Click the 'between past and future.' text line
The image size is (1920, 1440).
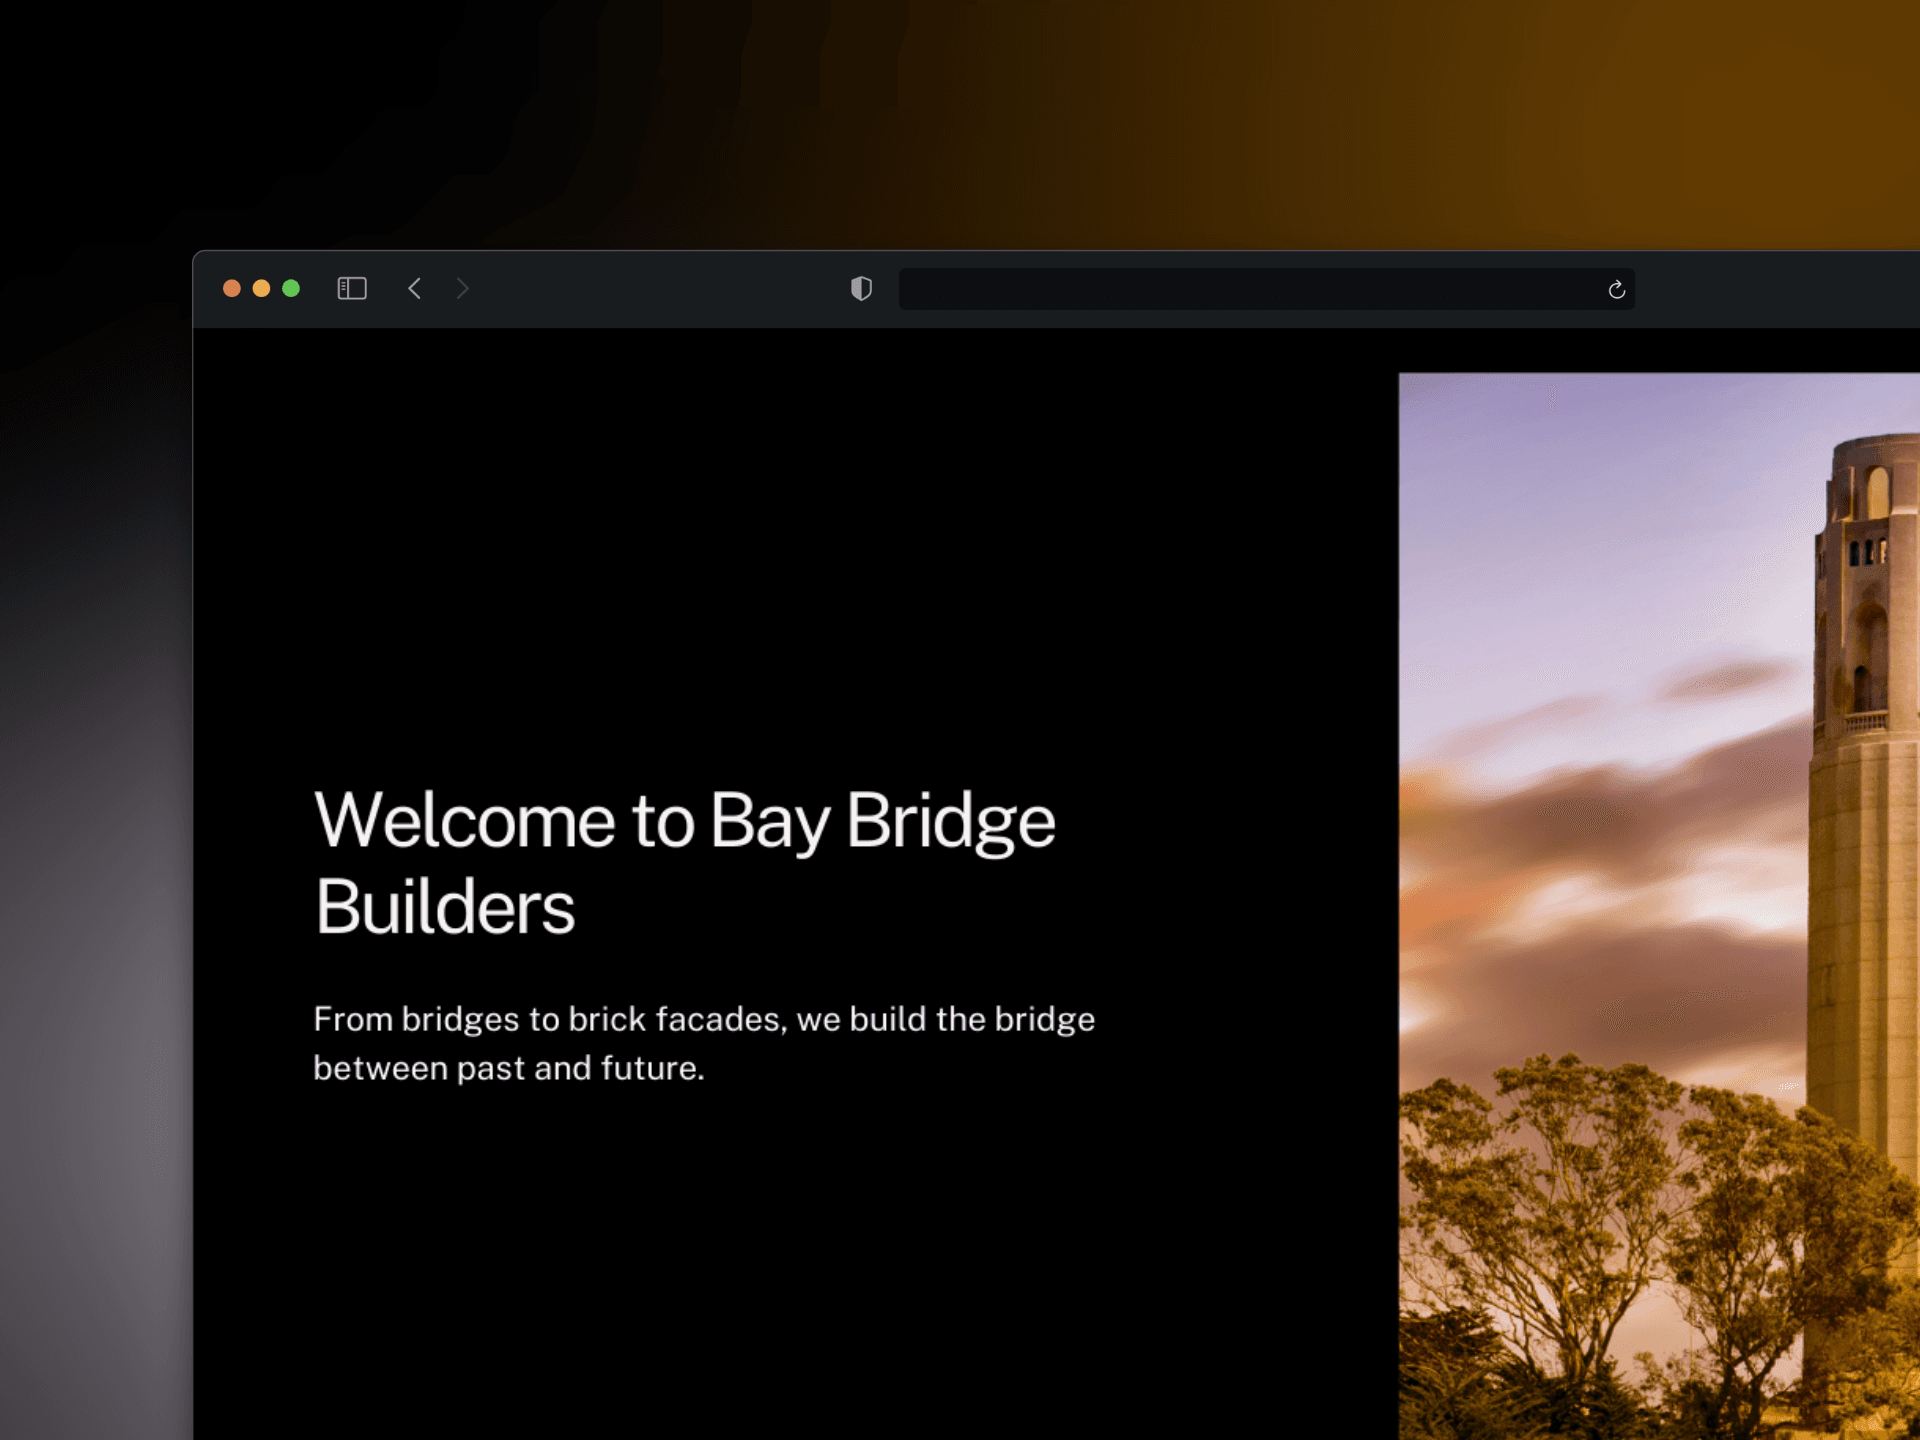[508, 1068]
